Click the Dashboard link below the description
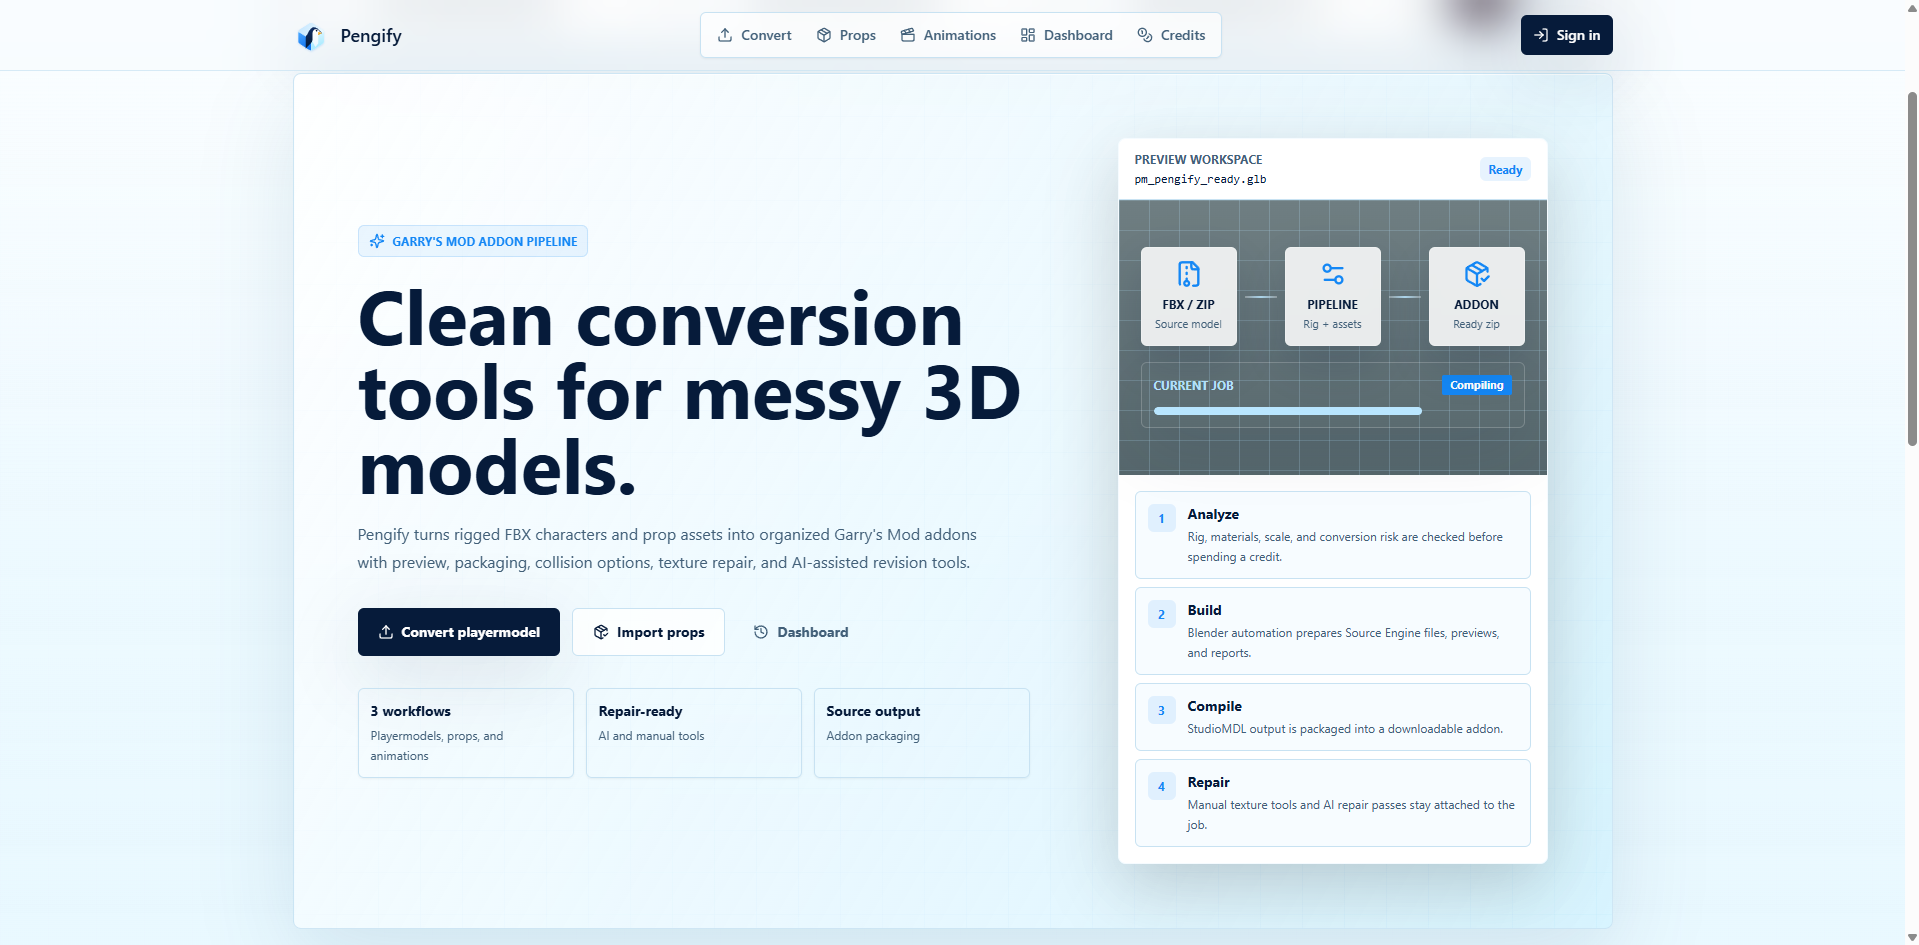The image size is (1919, 945). tap(801, 632)
